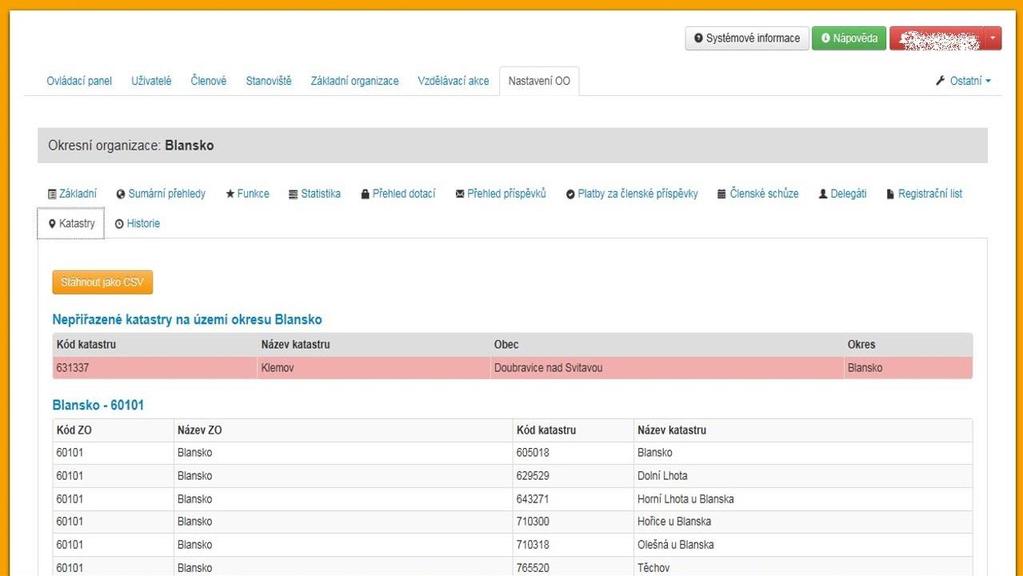Image resolution: width=1023 pixels, height=576 pixels.
Task: Click the red user account button
Action: (x=938, y=38)
